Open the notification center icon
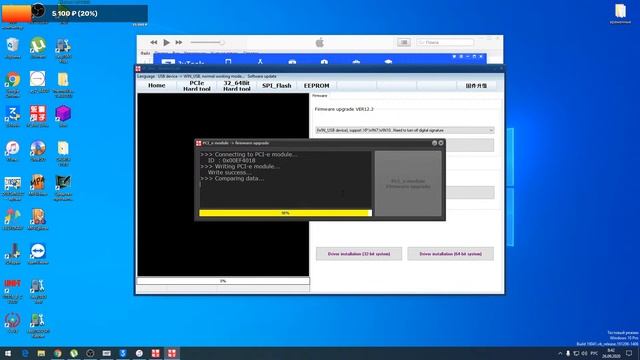Screen dimensions: 640x360 click(629, 353)
